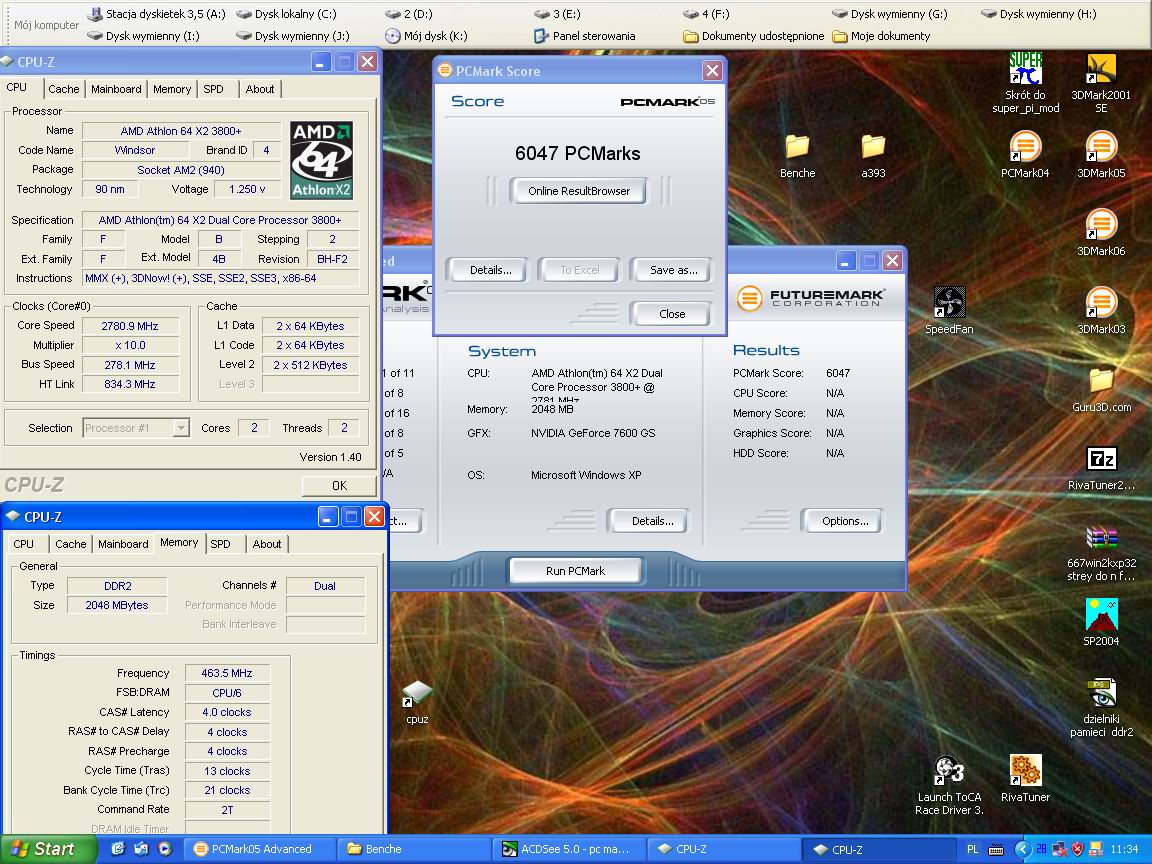The image size is (1152, 864).
Task: Click the Core Speed 2780.9 MHz field
Action: pos(130,325)
